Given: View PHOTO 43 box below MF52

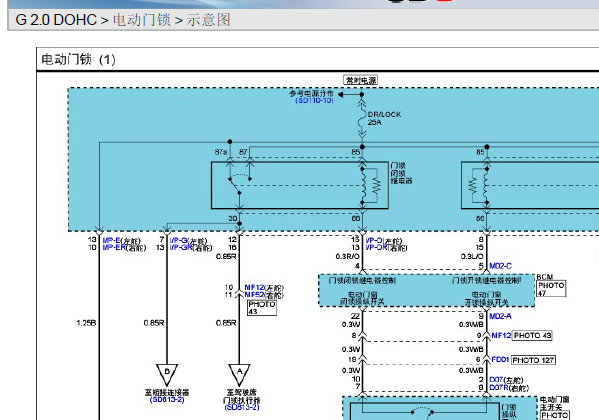Looking at the screenshot, I should click(262, 308).
